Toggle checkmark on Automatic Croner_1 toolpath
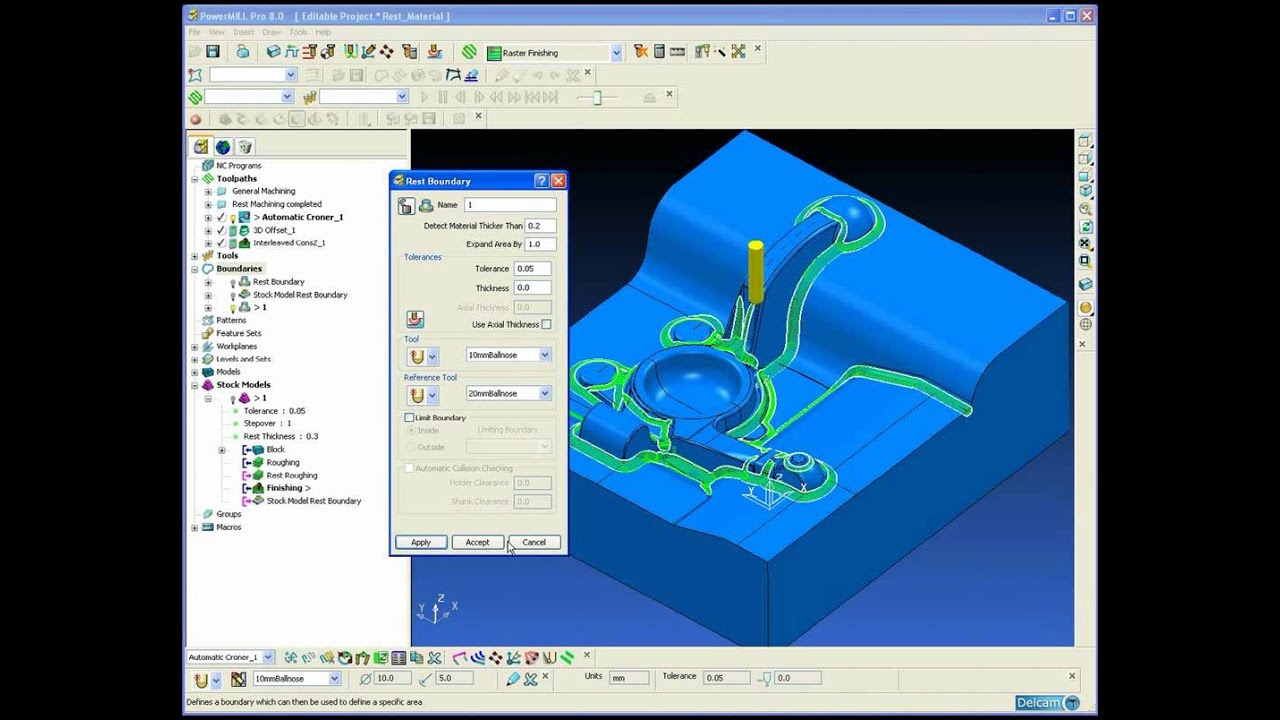This screenshot has width=1280, height=720. pyautogui.click(x=221, y=217)
